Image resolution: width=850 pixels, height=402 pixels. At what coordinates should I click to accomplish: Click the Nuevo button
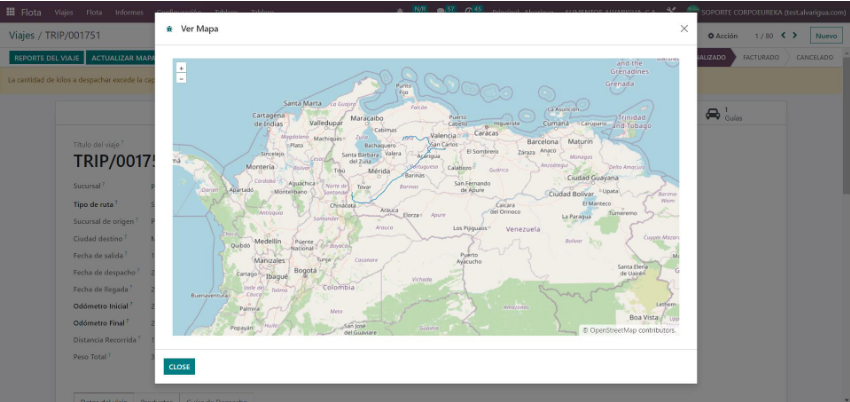pos(826,36)
